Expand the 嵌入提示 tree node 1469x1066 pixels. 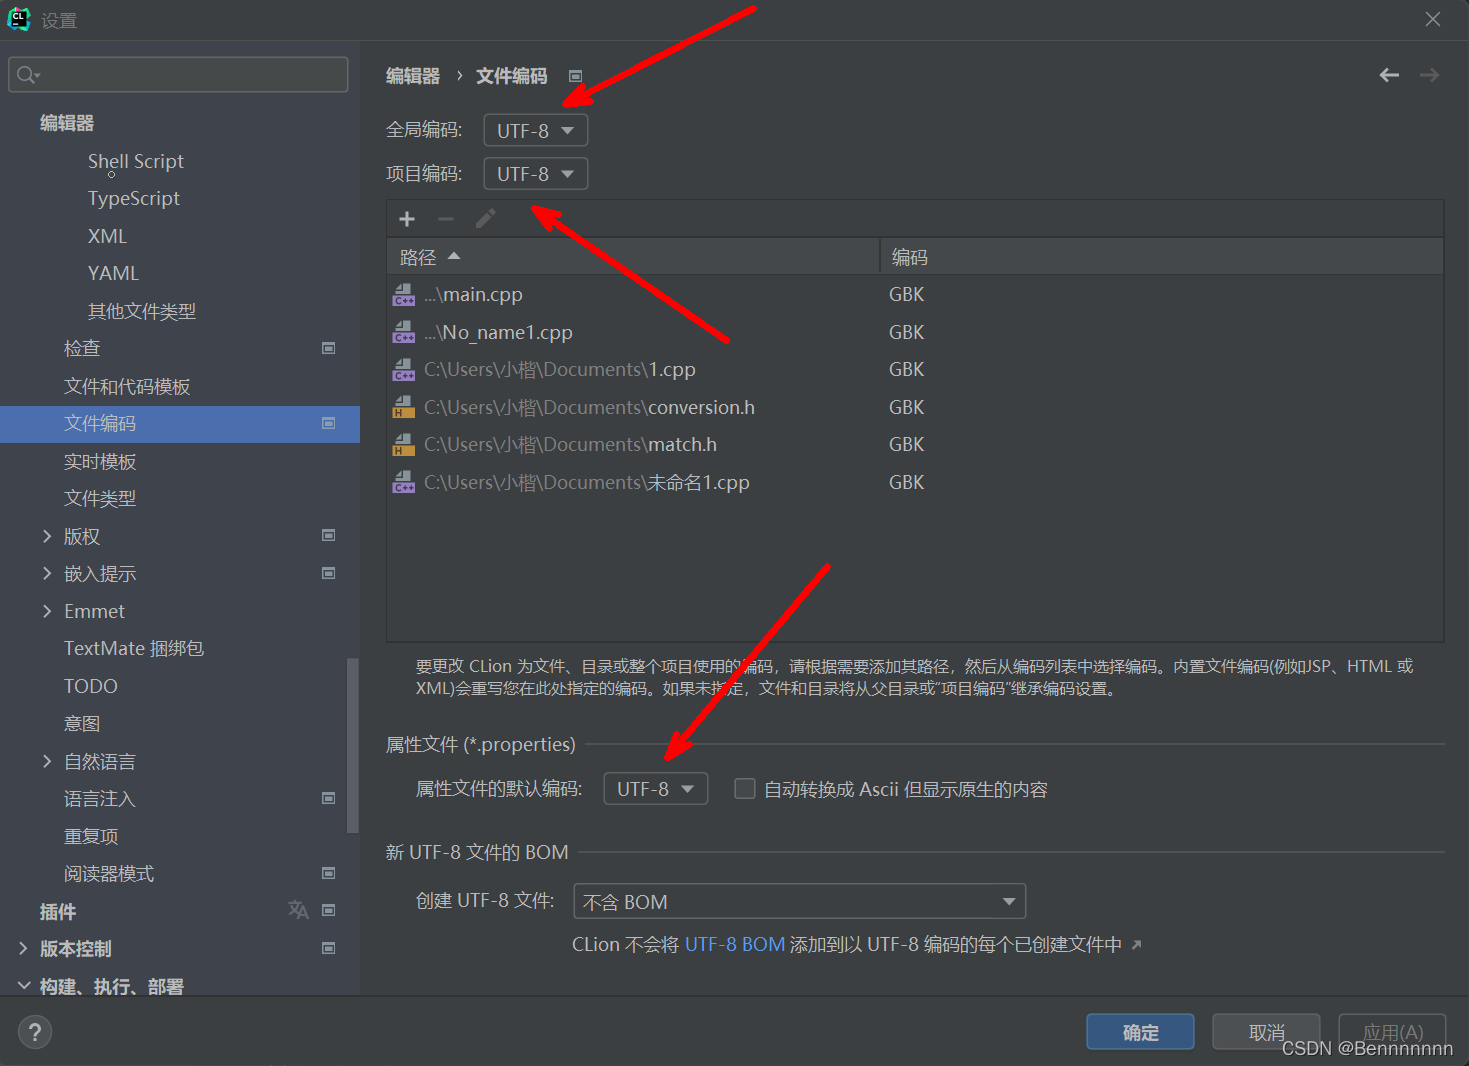47,573
